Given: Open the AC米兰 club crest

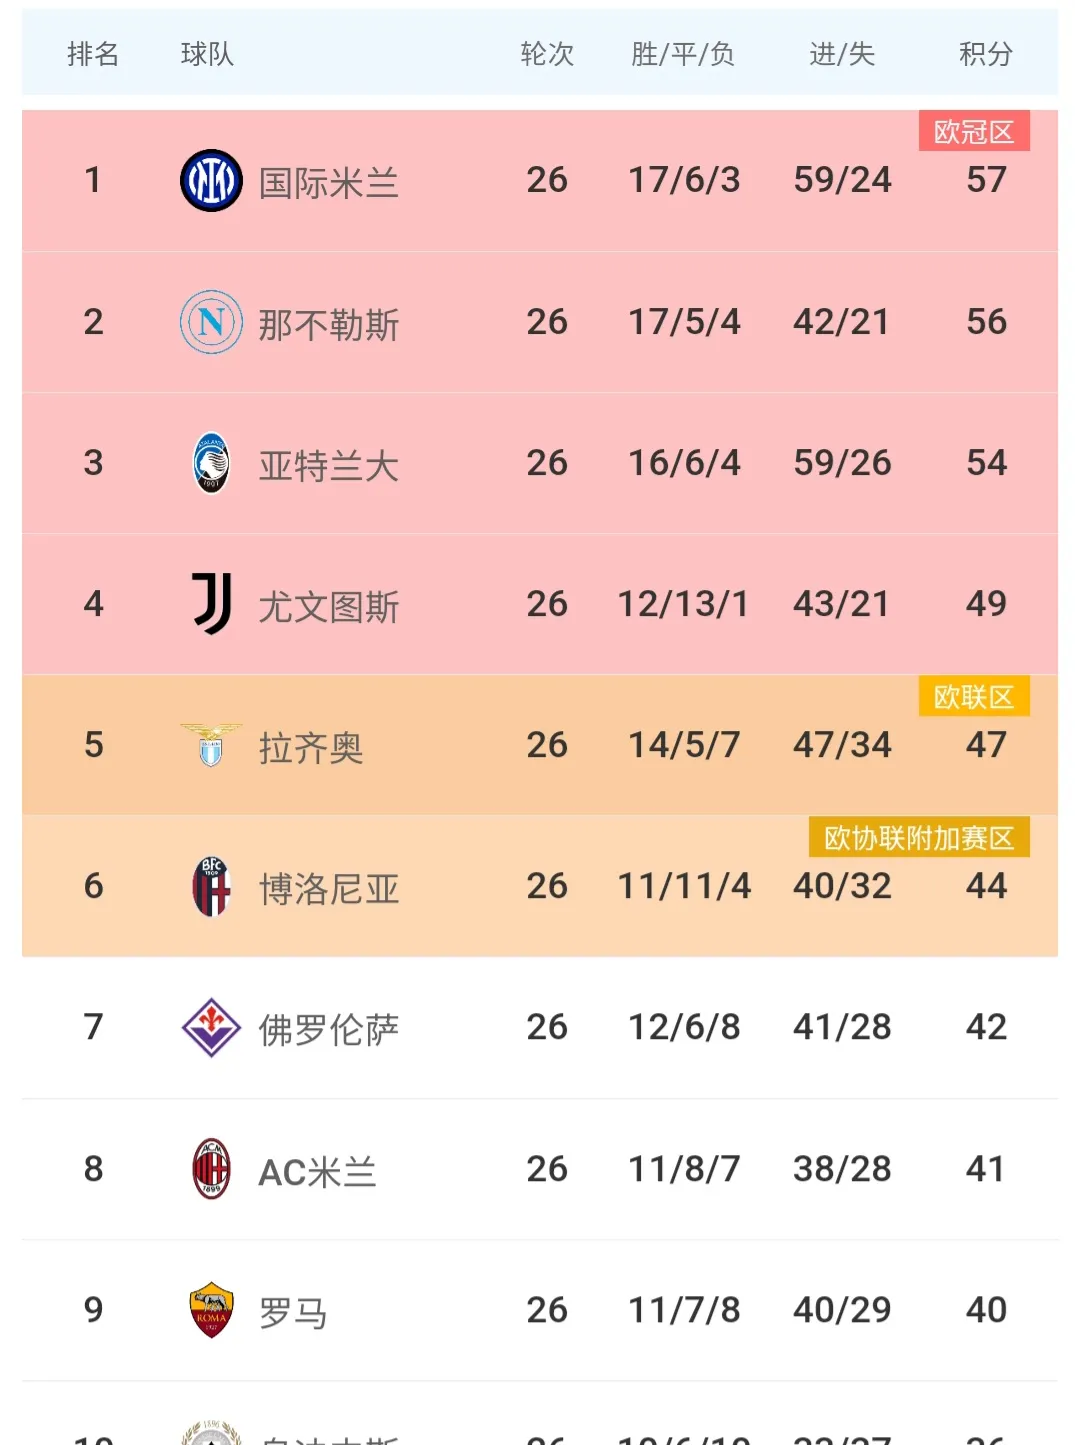Looking at the screenshot, I should [x=208, y=1169].
